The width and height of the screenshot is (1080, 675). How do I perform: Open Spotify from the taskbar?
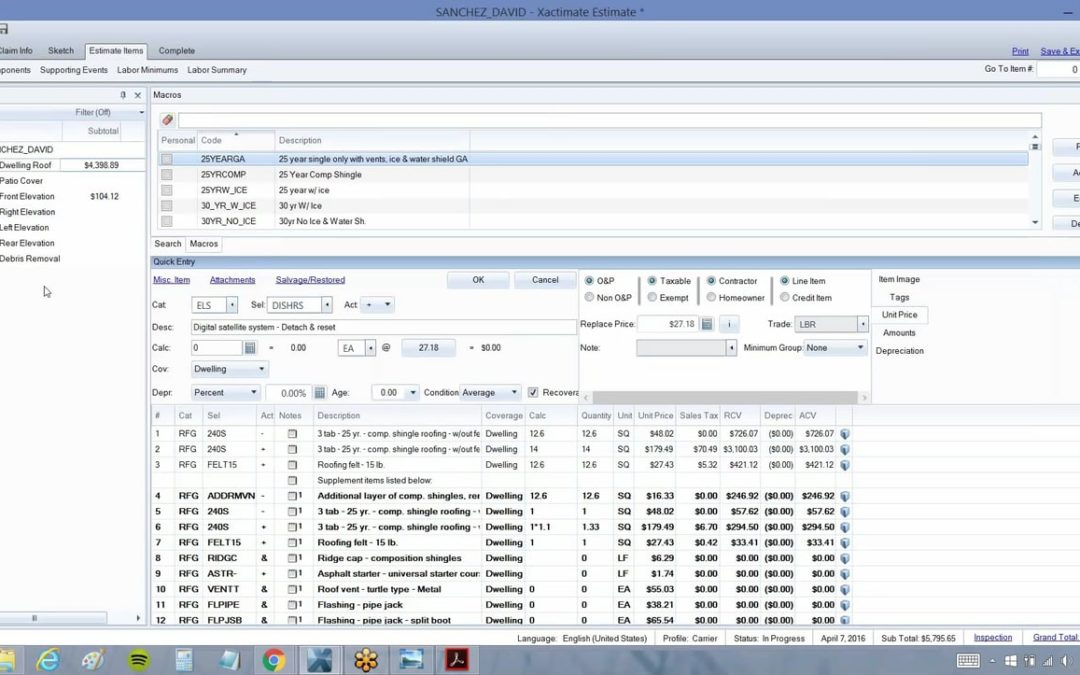pos(138,660)
